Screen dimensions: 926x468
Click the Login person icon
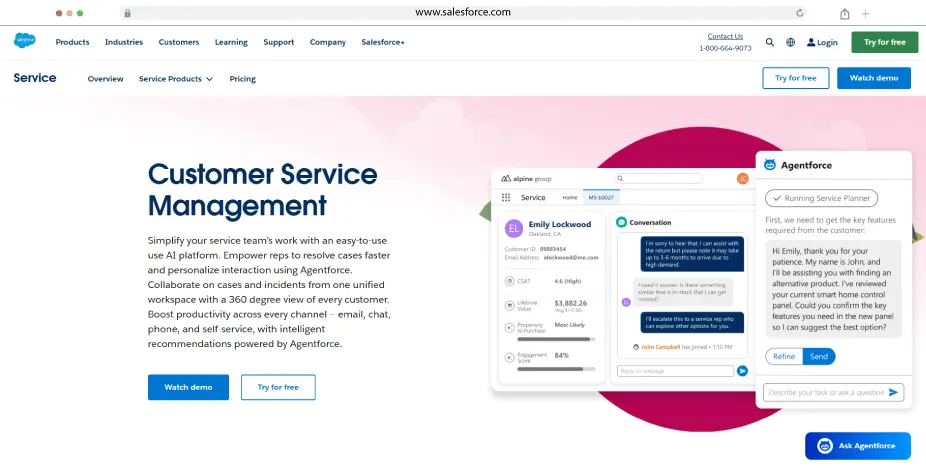pos(811,43)
